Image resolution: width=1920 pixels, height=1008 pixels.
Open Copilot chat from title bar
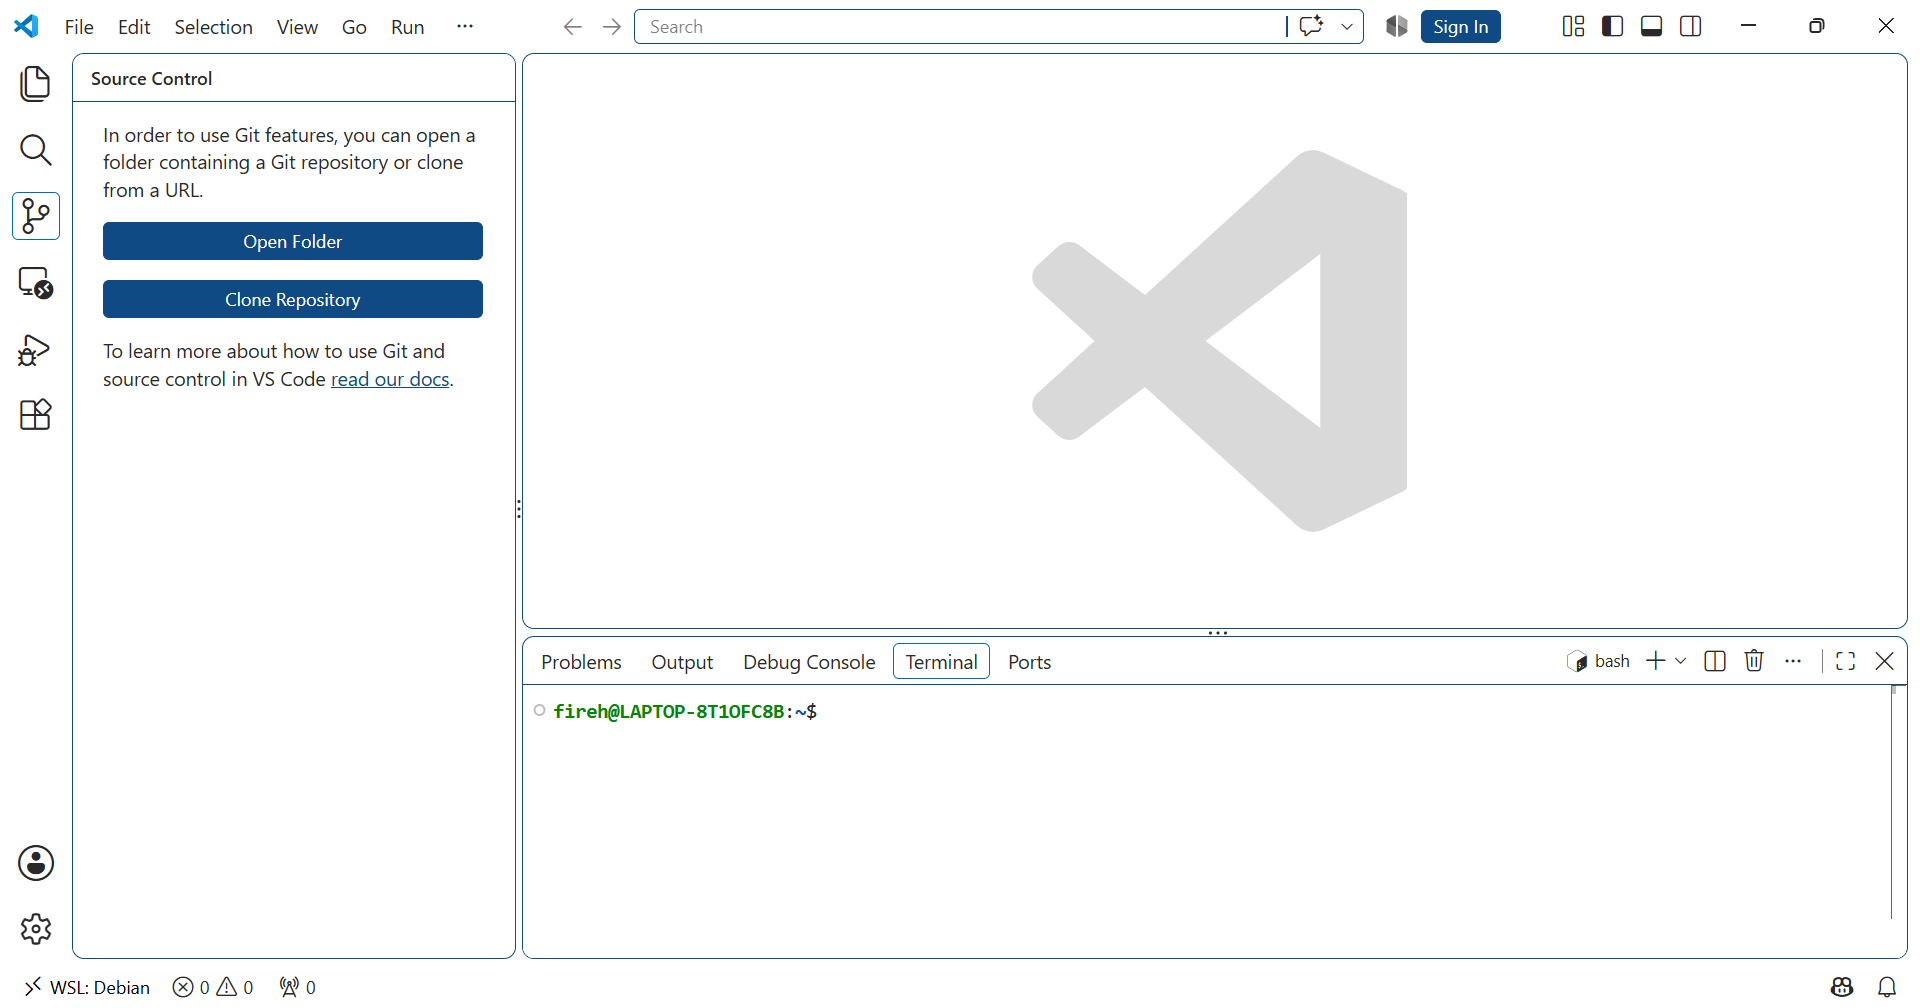pyautogui.click(x=1311, y=26)
